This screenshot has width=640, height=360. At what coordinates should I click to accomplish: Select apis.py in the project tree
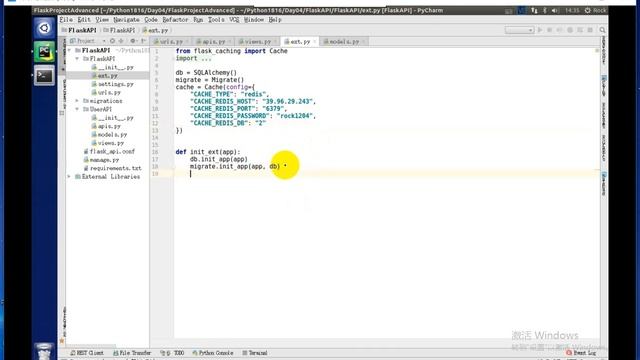coord(106,126)
